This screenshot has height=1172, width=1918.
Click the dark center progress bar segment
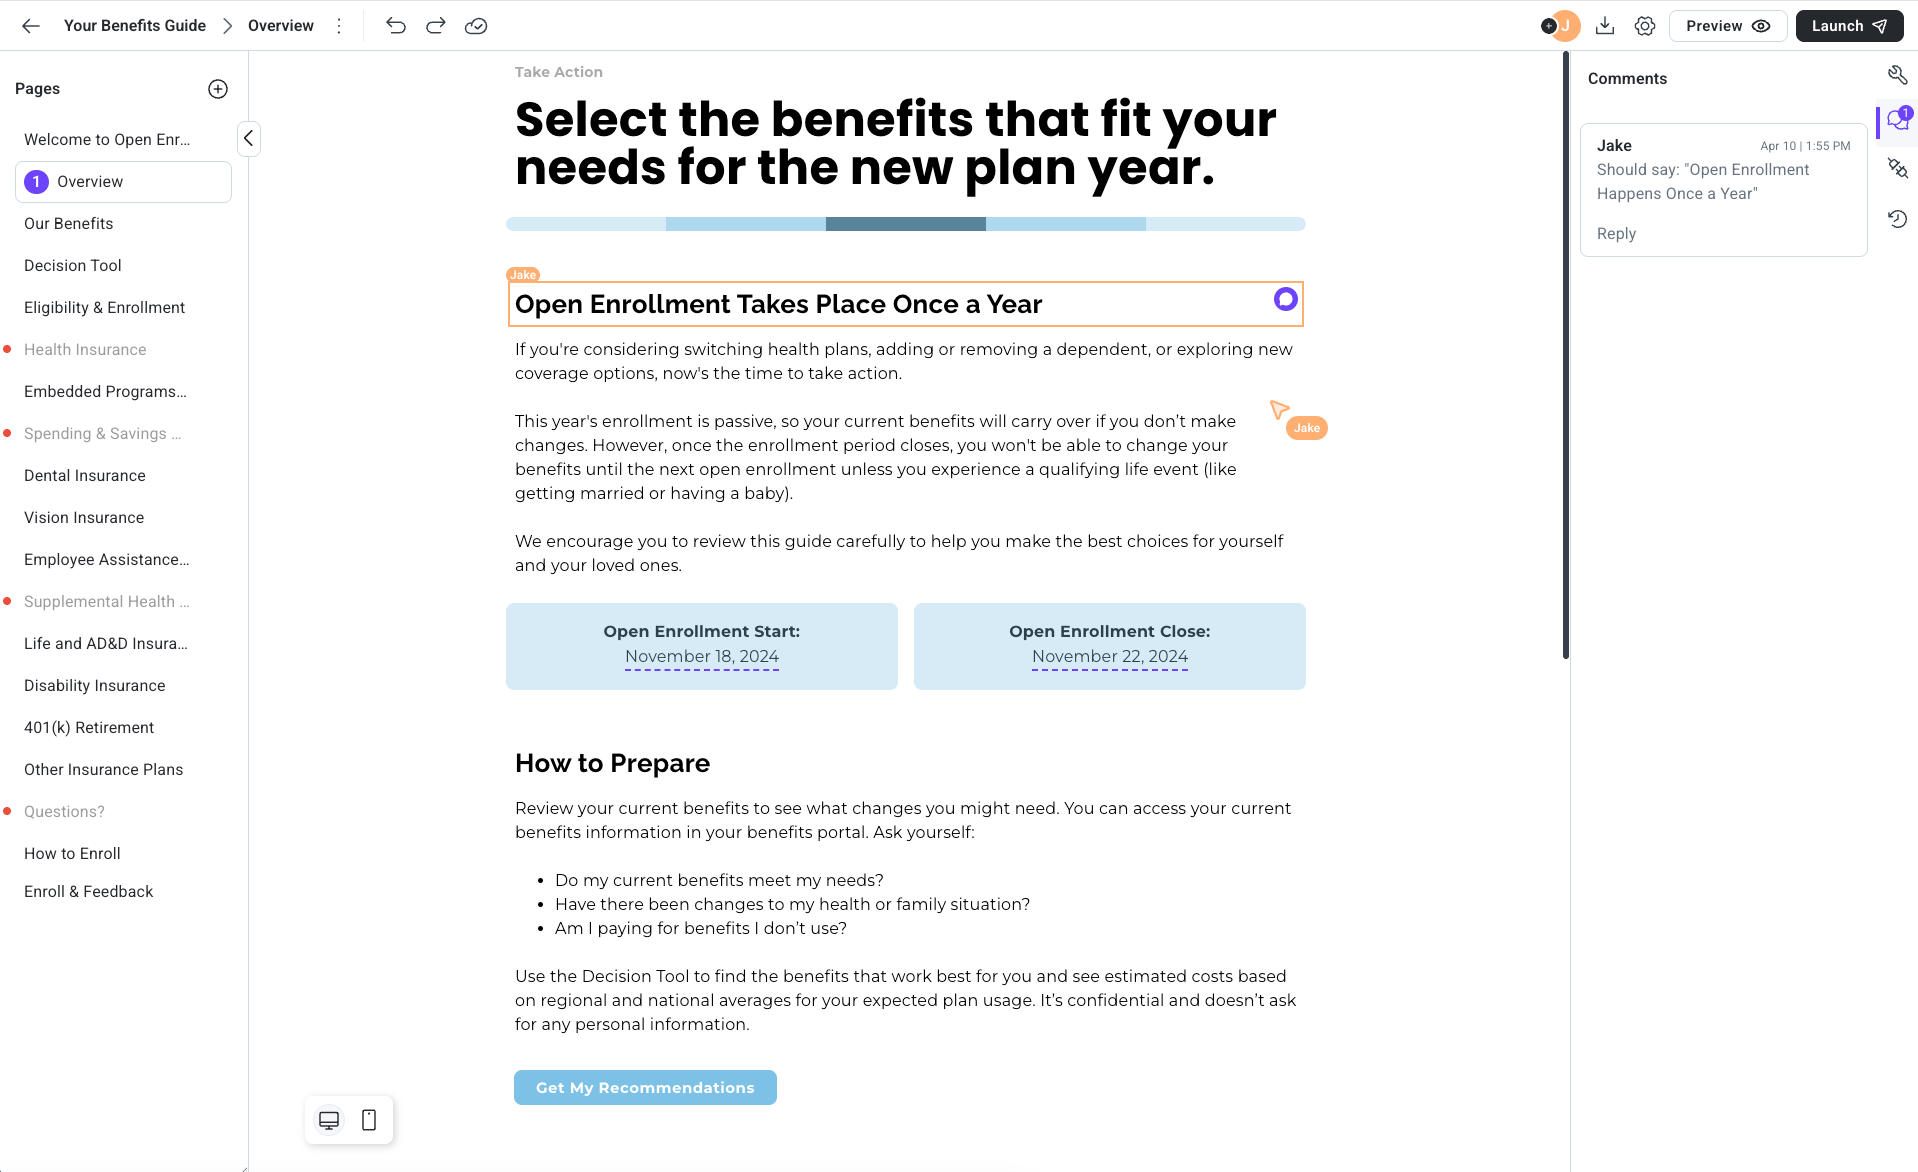point(905,224)
